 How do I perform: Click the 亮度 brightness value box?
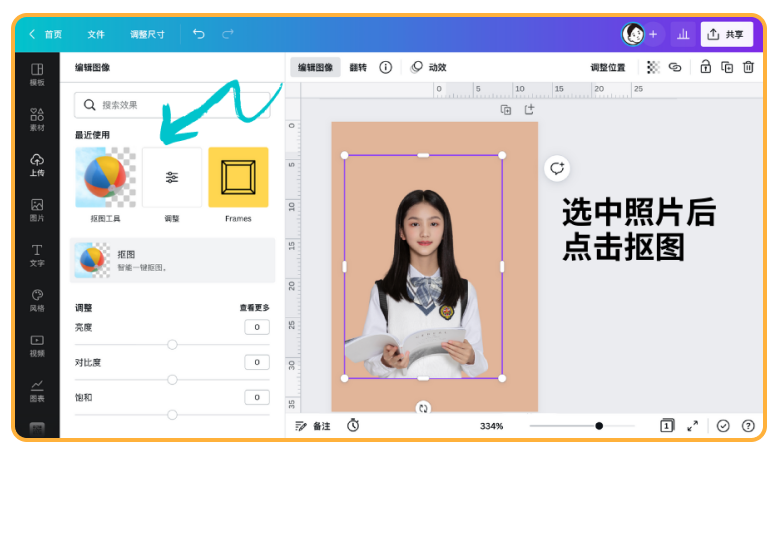pyautogui.click(x=257, y=327)
